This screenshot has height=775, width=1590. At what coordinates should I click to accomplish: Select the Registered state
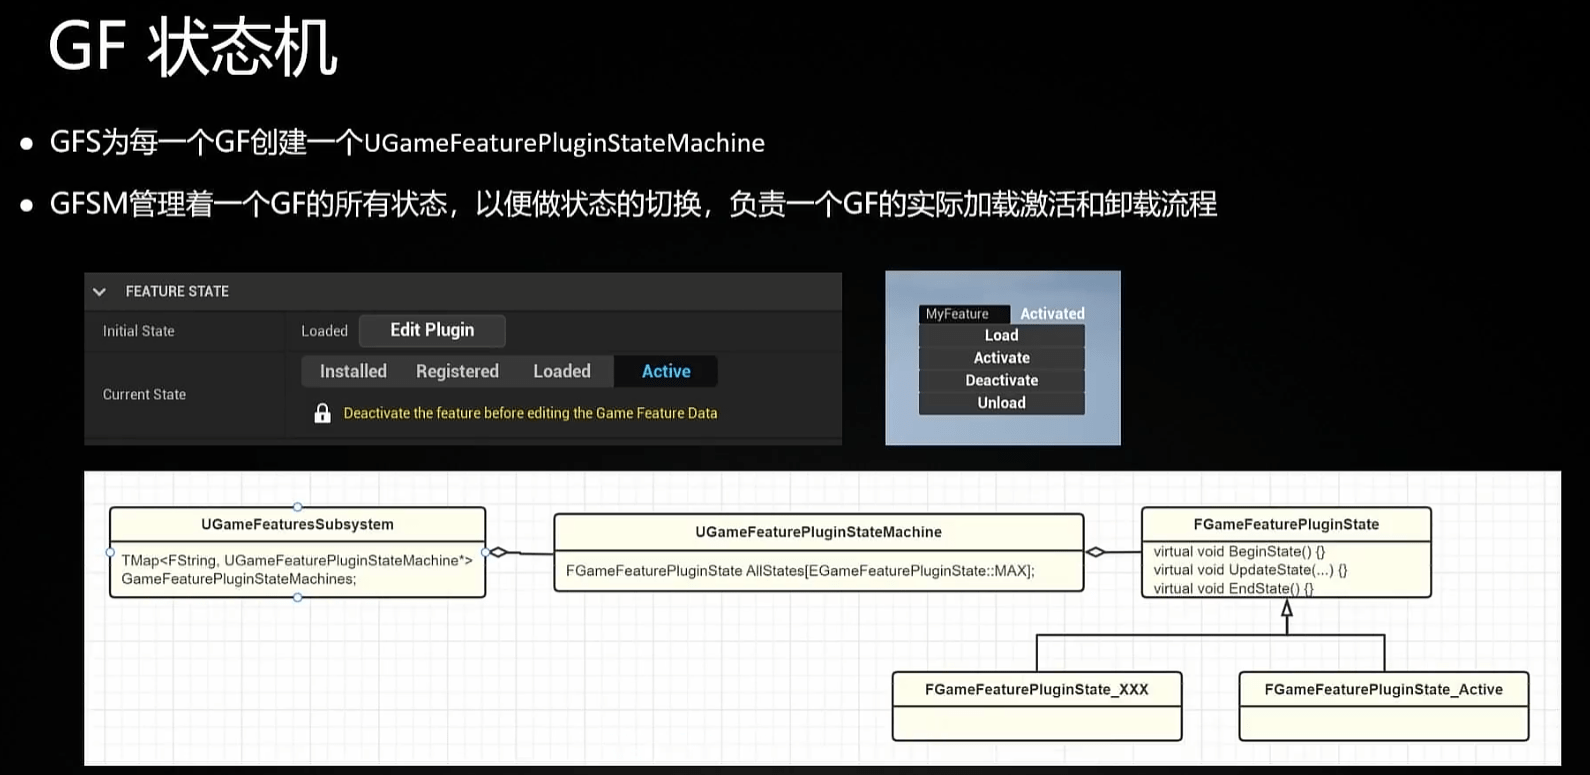[457, 371]
